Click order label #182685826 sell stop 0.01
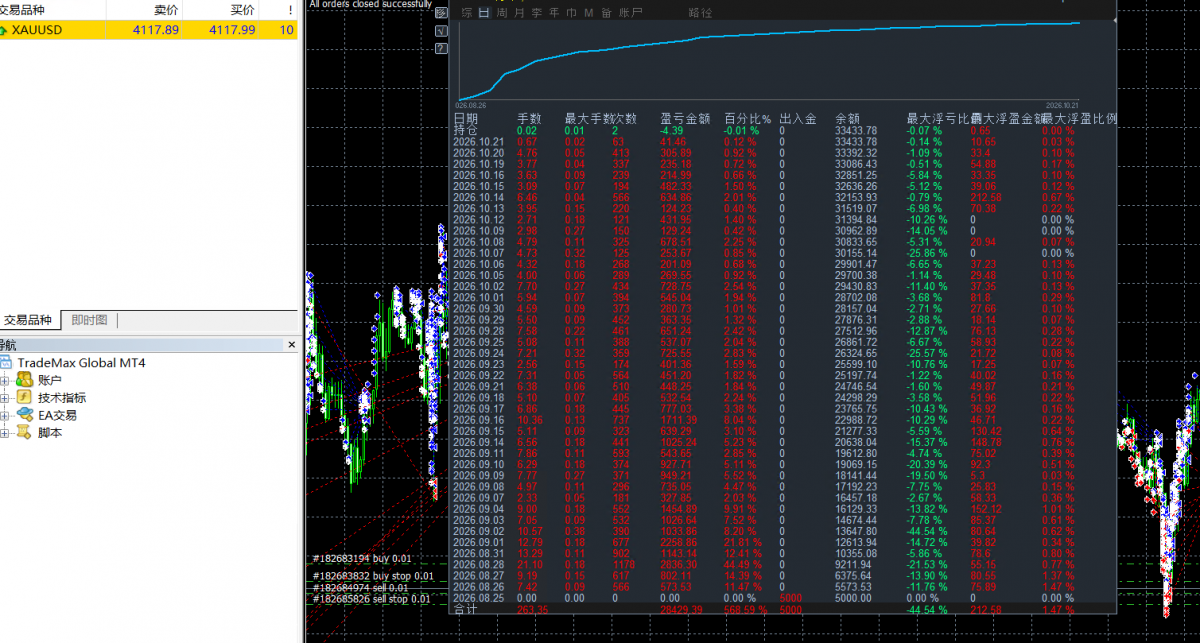 (x=373, y=599)
